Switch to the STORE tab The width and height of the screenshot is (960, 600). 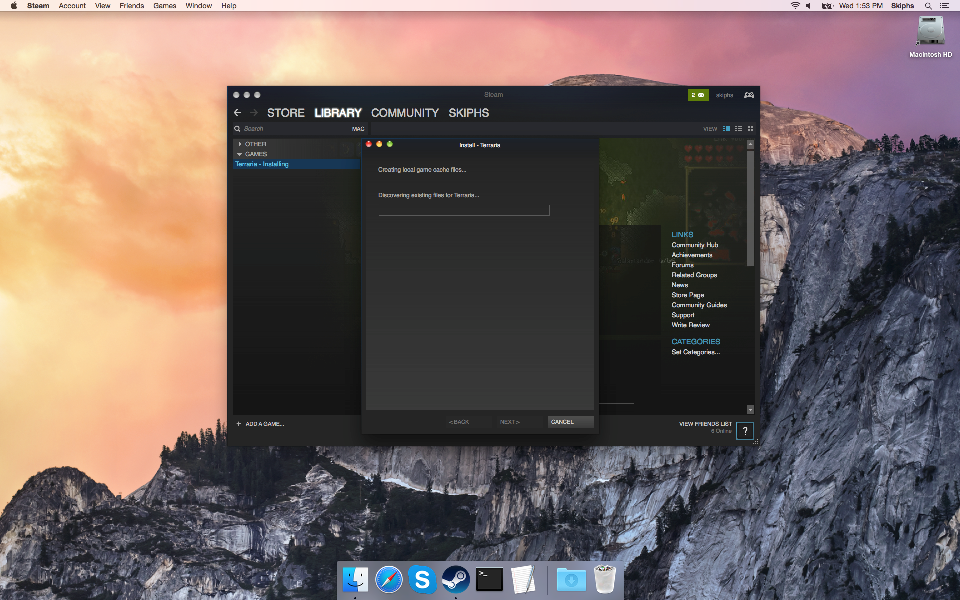tap(286, 113)
